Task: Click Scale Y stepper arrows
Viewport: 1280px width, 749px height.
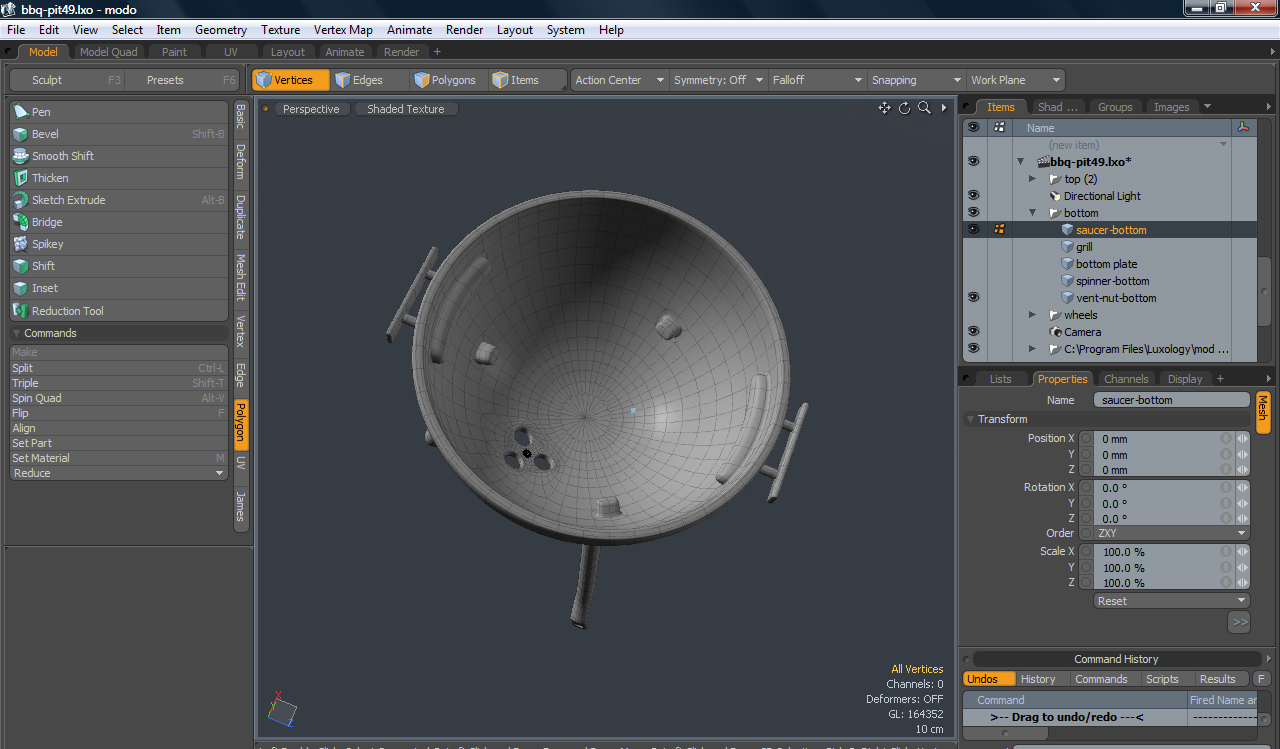Action: 1243,568
